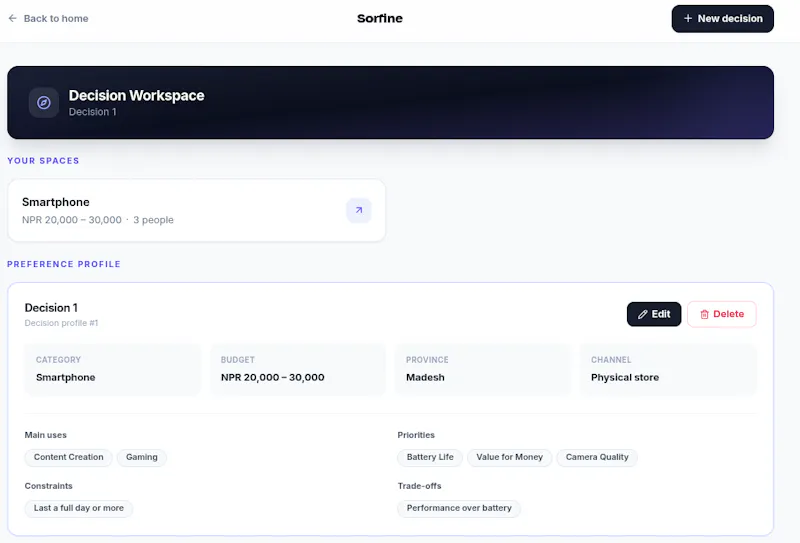800x543 pixels.
Task: Select the Category Smartphone box
Action: click(x=112, y=369)
